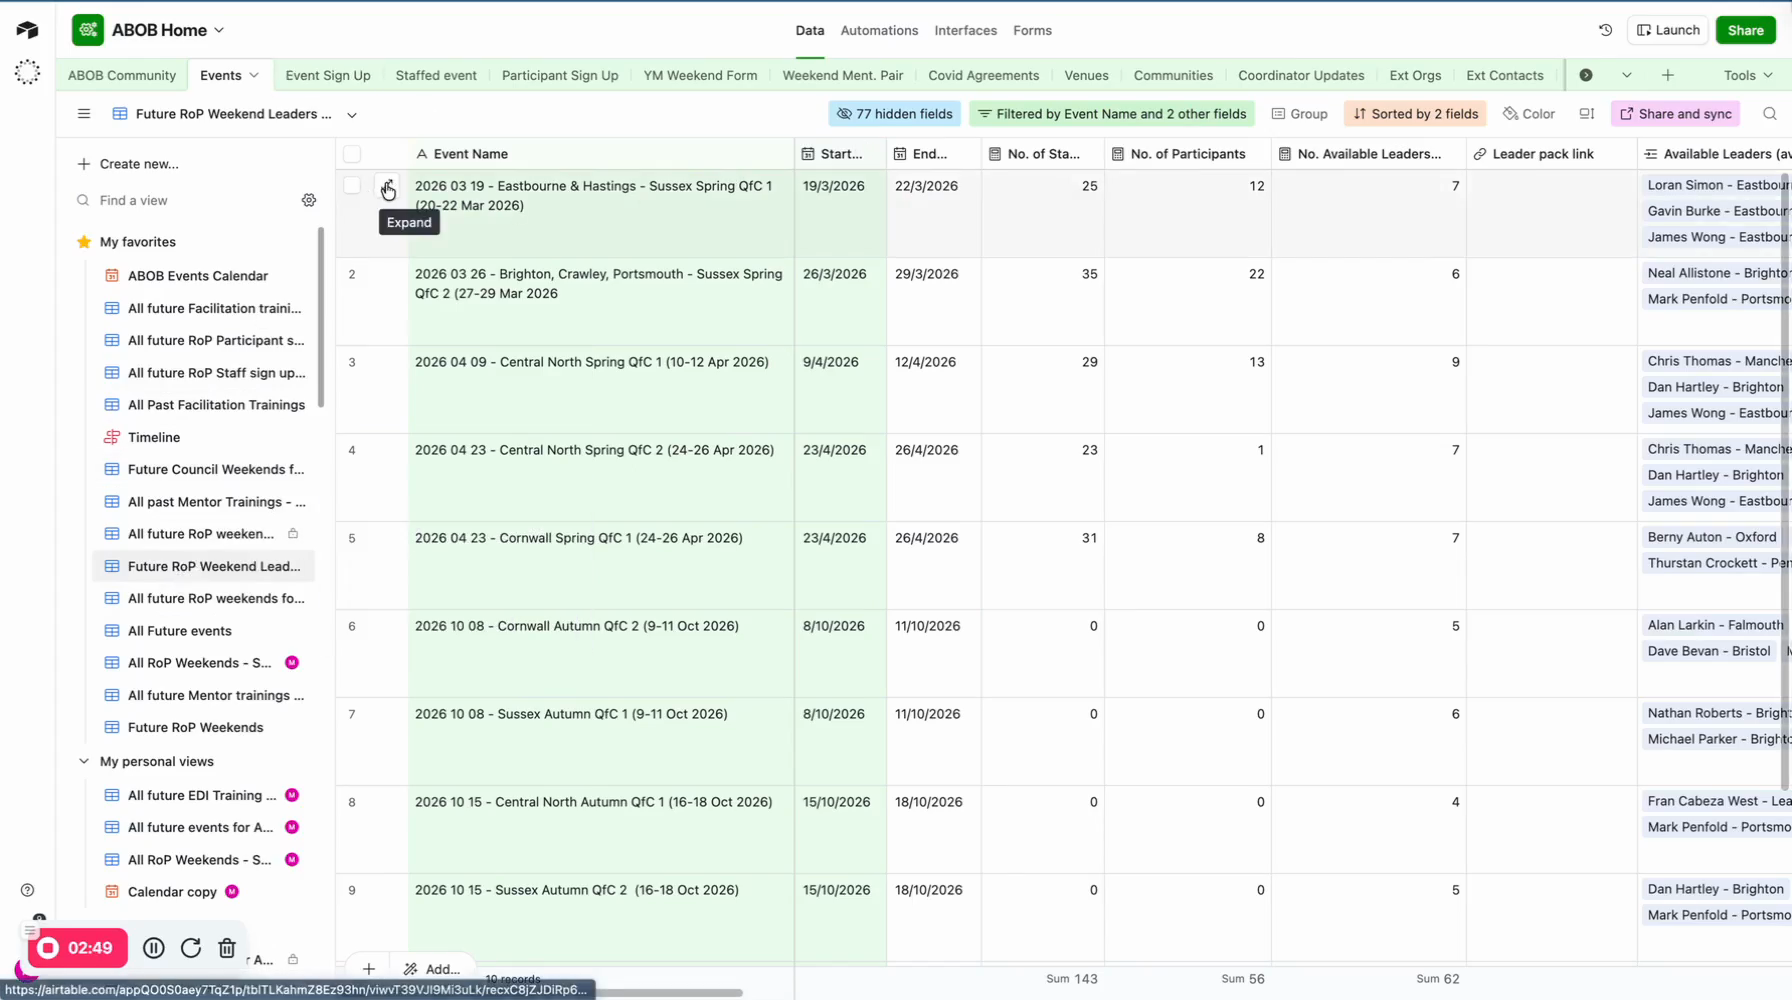
Task: Select all rows using header checkbox
Action: (x=352, y=154)
